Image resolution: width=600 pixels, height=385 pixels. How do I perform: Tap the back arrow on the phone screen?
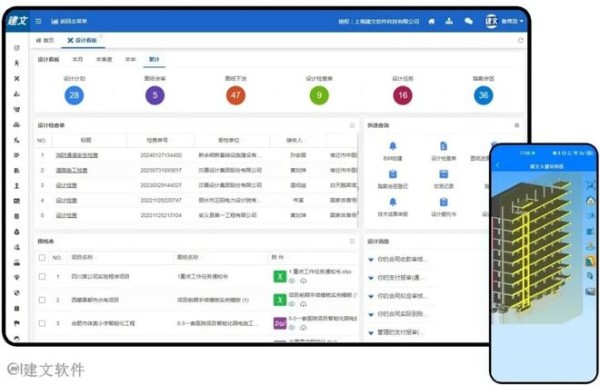click(498, 165)
